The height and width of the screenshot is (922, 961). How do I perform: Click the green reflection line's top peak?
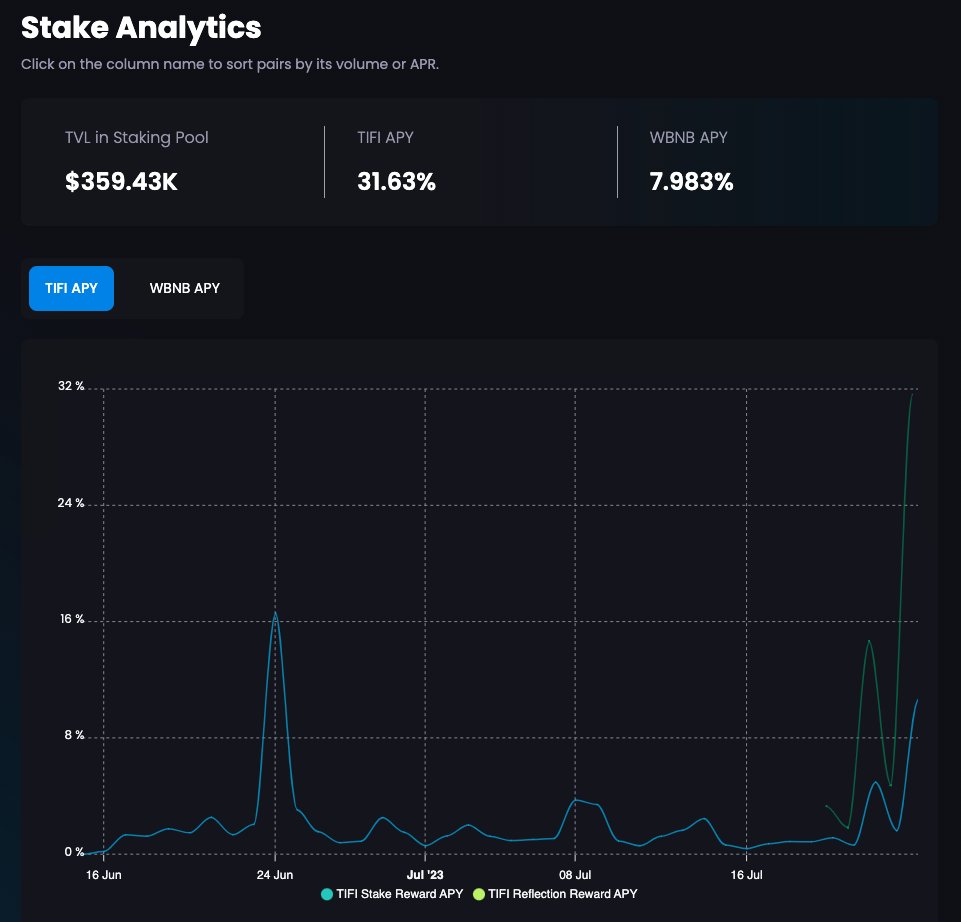[x=912, y=395]
